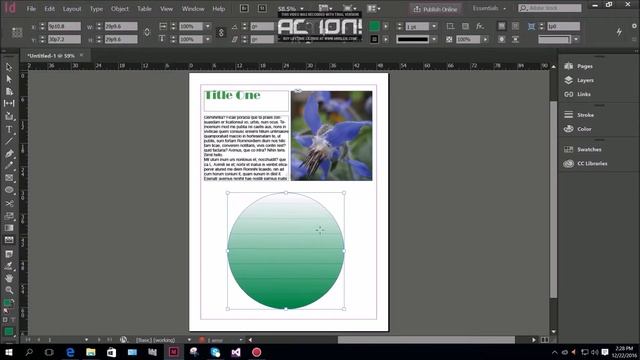Select the Gradient Swatch tool
Screen dimensions: 640x360
[x=9, y=228]
